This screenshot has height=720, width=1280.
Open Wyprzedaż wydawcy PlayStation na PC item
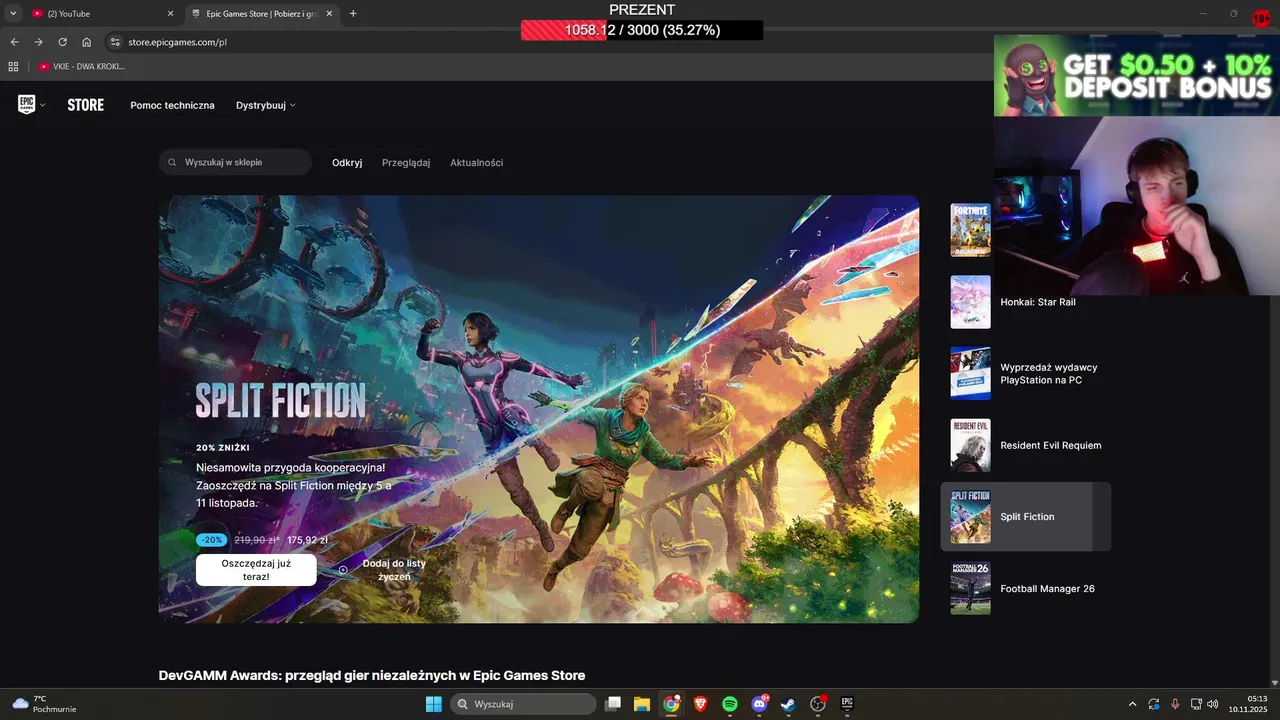click(1026, 373)
